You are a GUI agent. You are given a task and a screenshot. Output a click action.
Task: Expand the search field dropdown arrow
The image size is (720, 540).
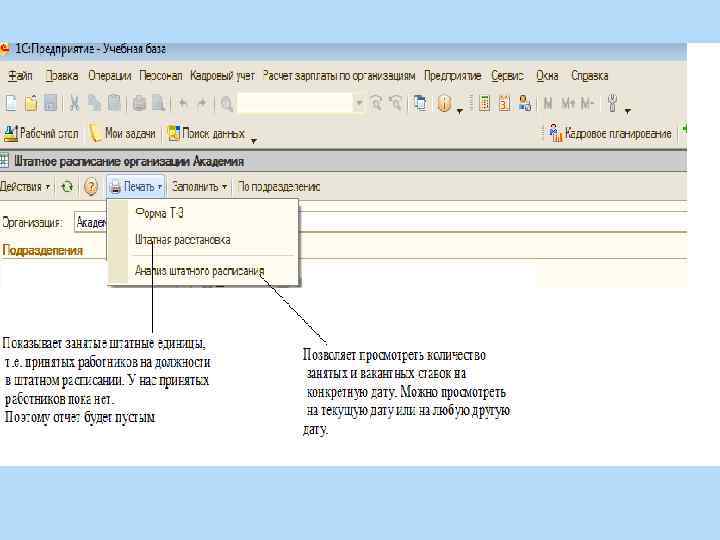(x=359, y=104)
